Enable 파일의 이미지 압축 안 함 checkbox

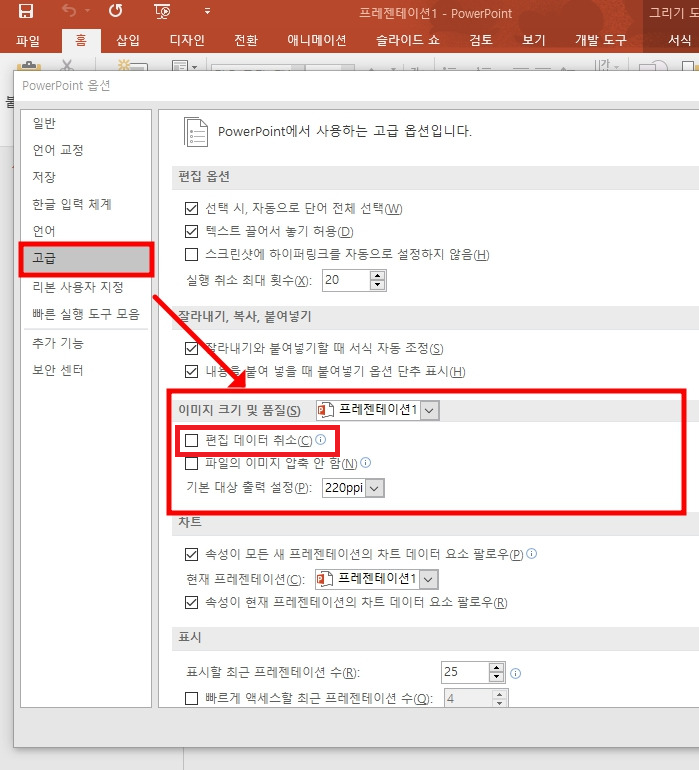pos(192,463)
